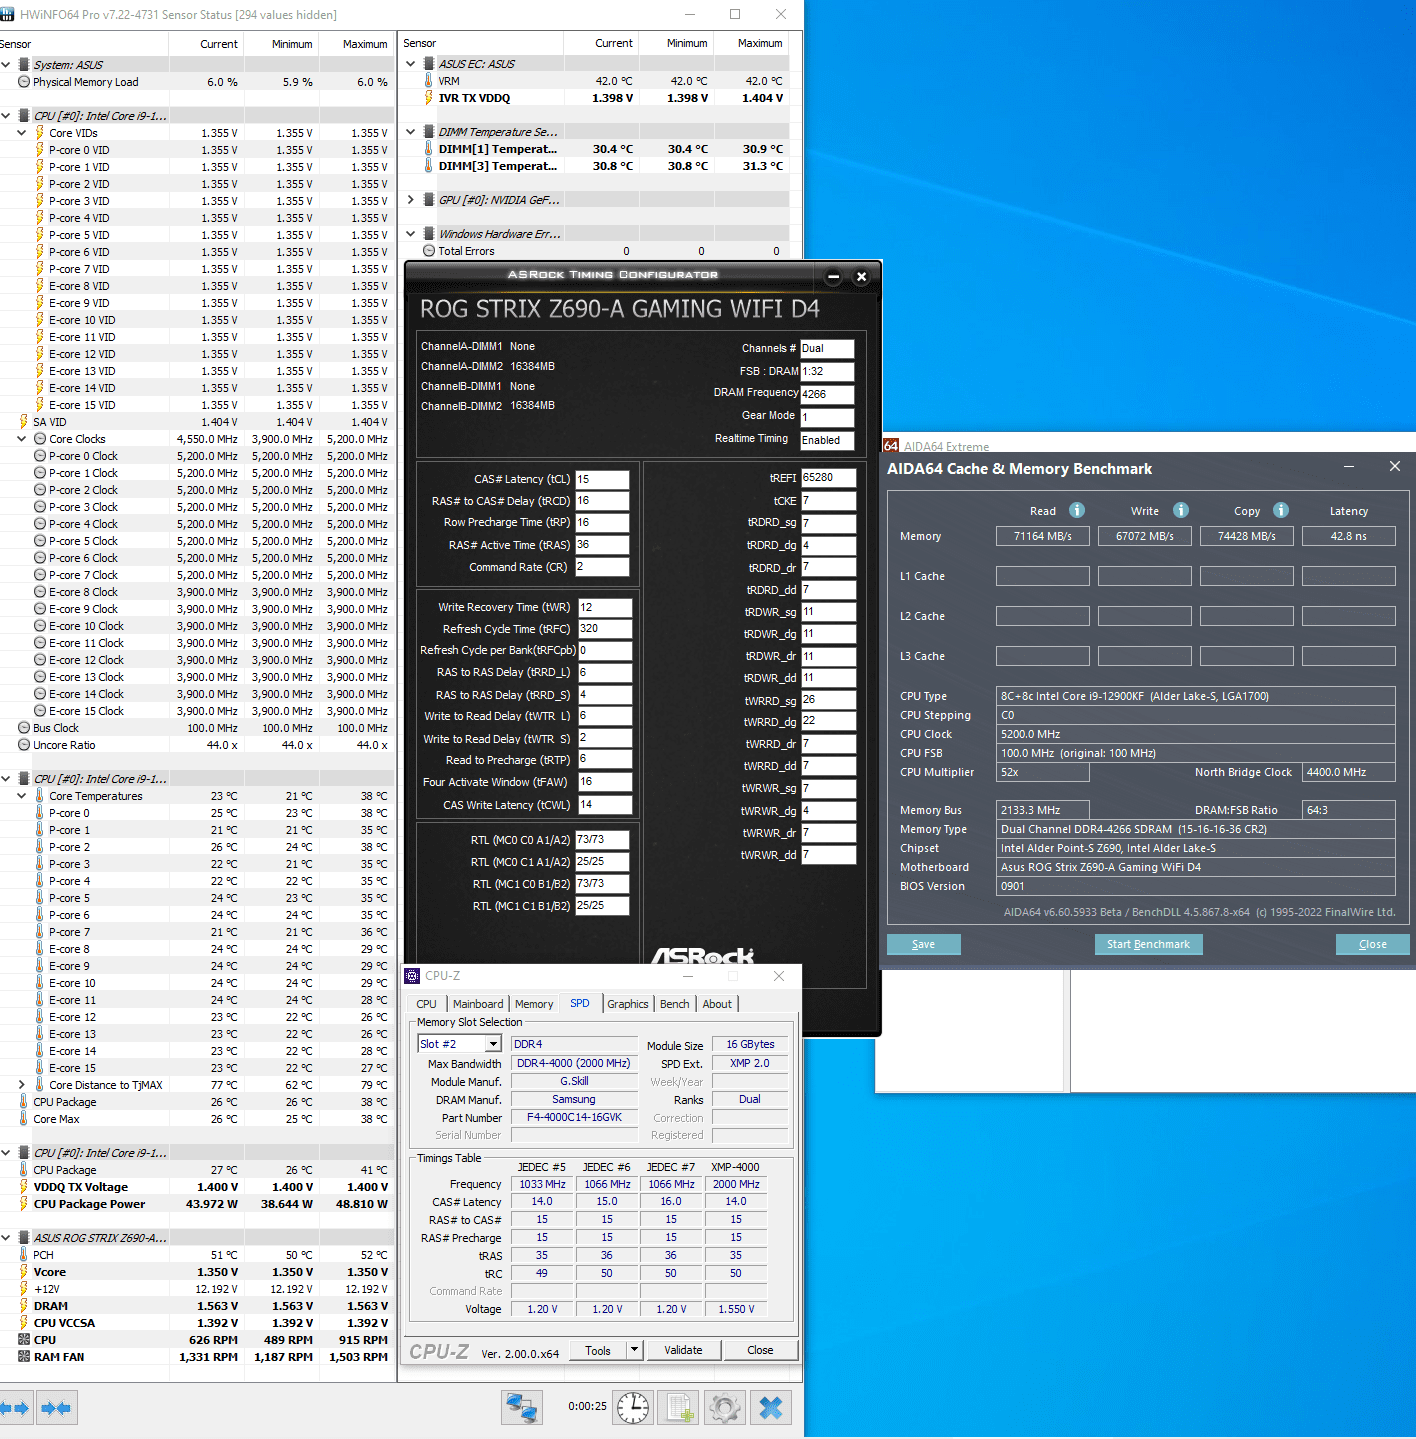Switch to the Graphics tab in CPU-Z
The width and height of the screenshot is (1416, 1439).
point(628,1004)
